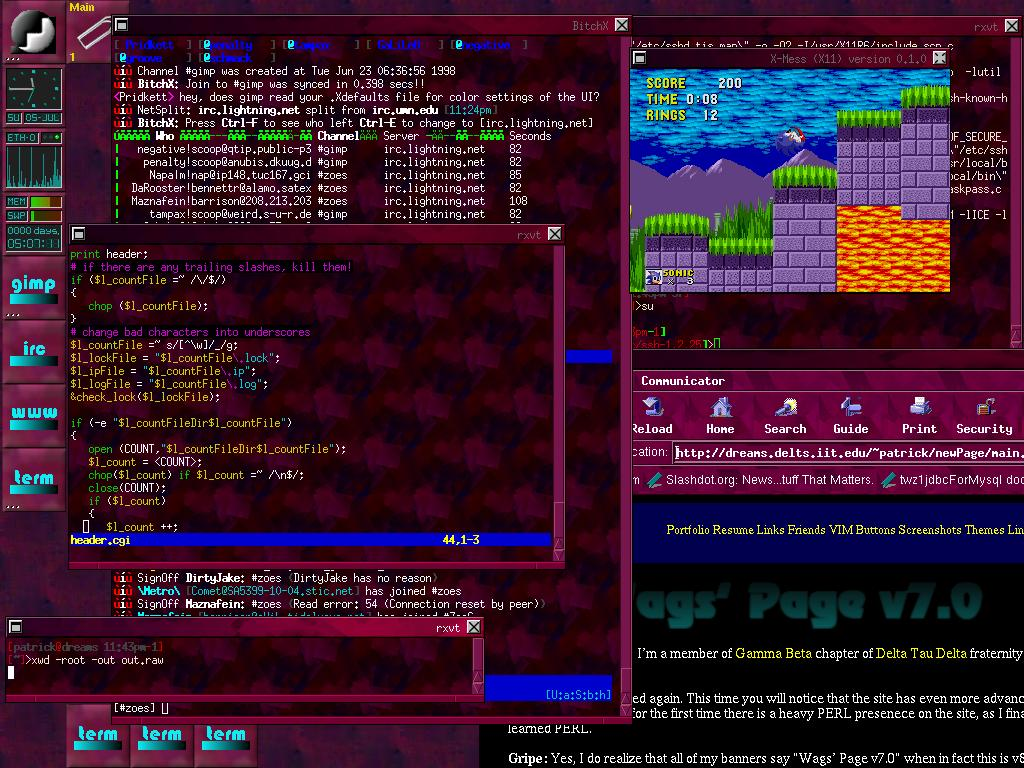This screenshot has height=768, width=1024.
Task: Click the &check_lock($l_lockFile) line
Action: tap(145, 397)
